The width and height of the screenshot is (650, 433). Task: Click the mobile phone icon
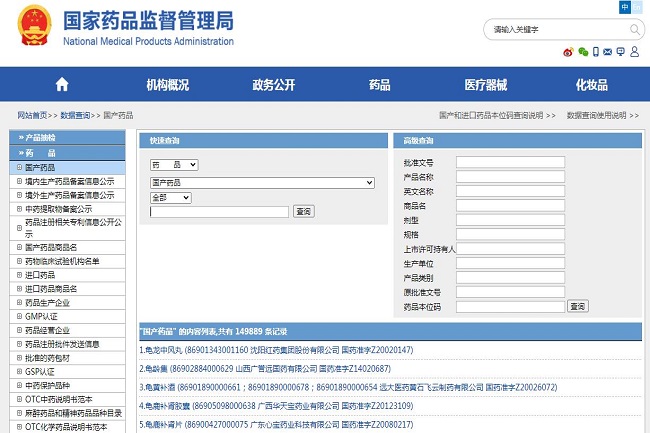pyautogui.click(x=596, y=52)
